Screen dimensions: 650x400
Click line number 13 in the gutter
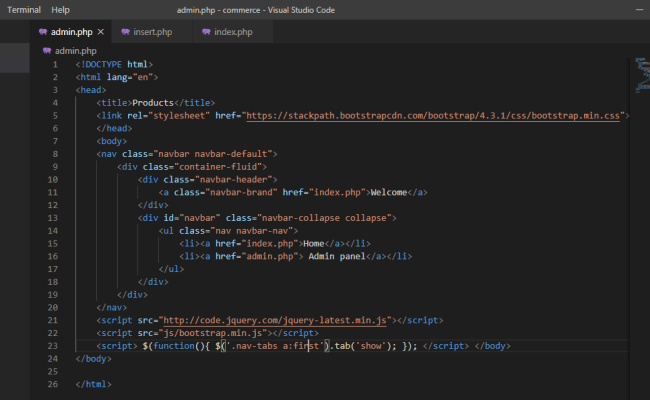click(x=53, y=218)
